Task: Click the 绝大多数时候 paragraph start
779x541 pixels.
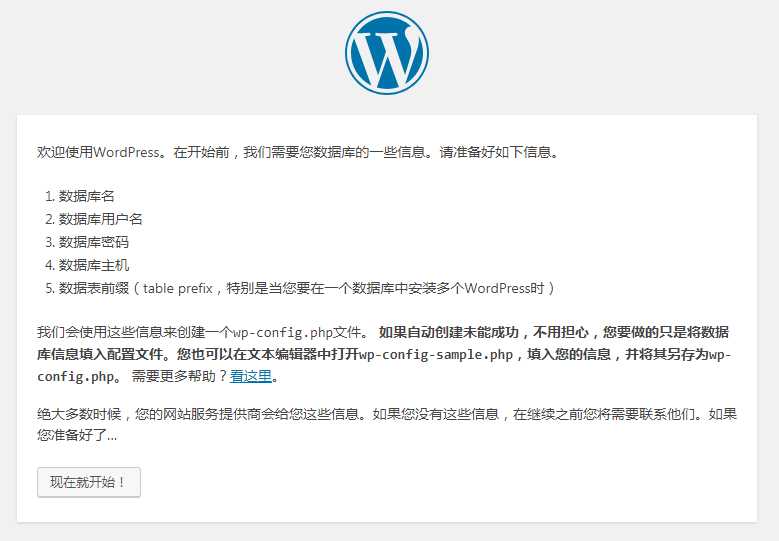Action: pos(79,414)
